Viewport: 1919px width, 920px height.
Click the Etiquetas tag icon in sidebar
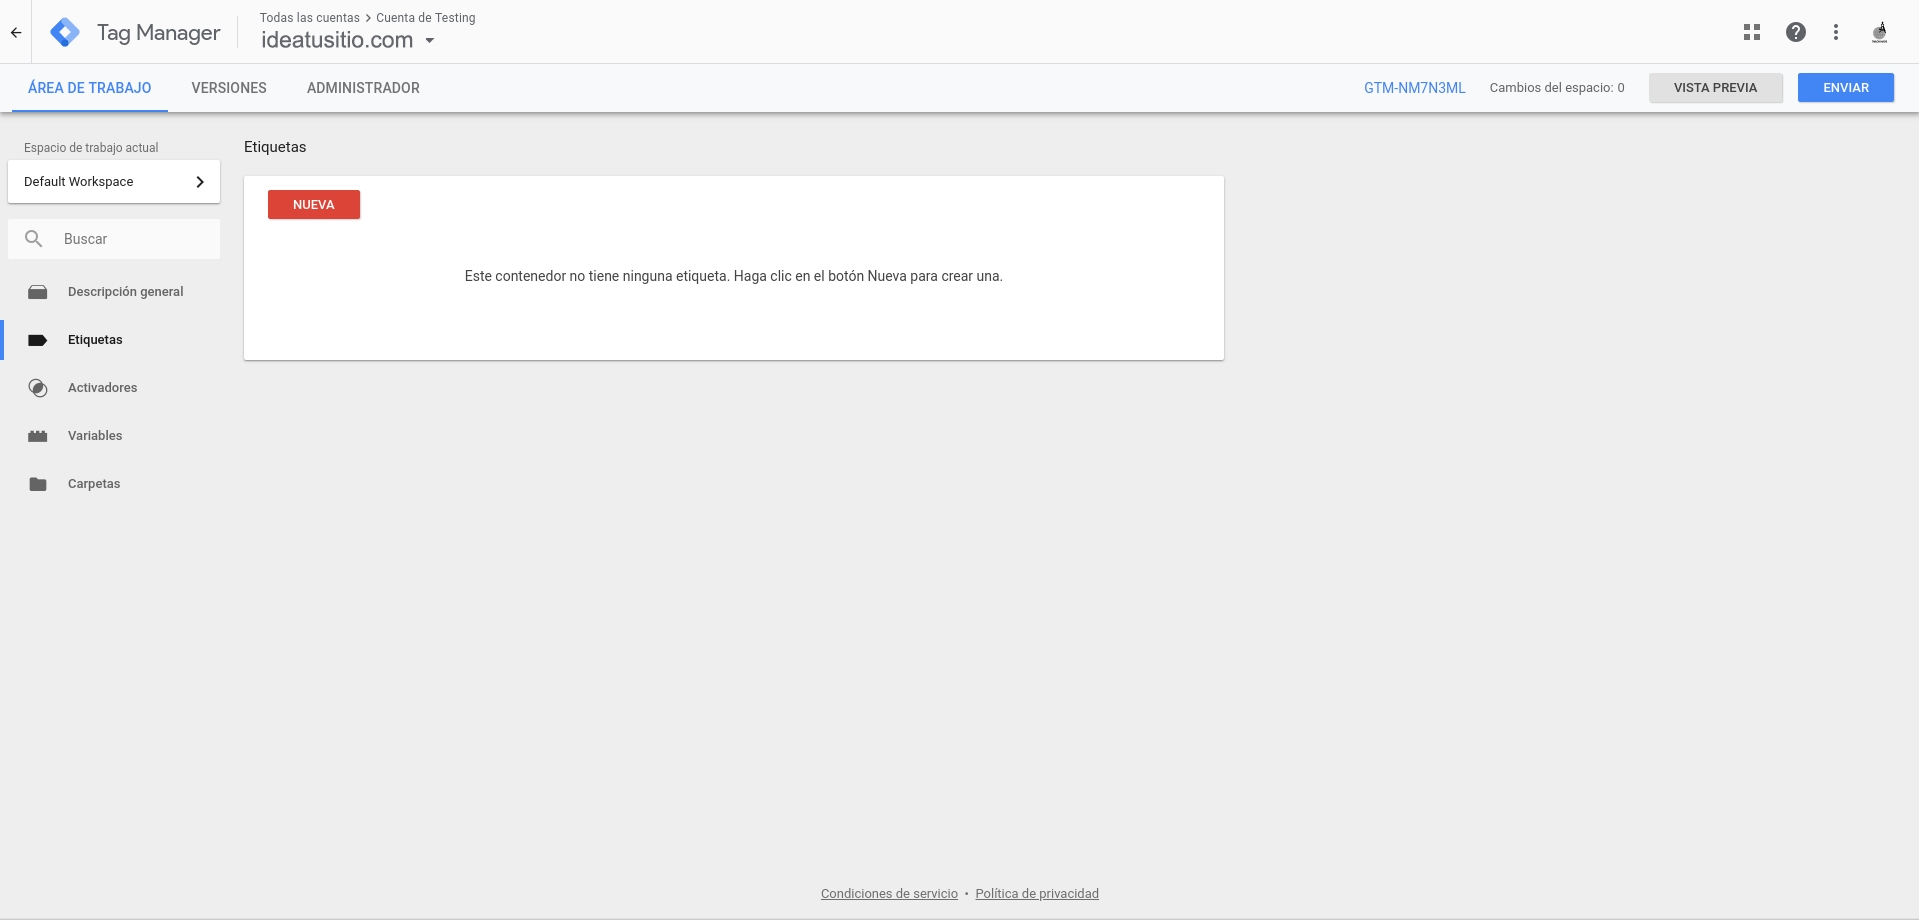click(x=38, y=340)
